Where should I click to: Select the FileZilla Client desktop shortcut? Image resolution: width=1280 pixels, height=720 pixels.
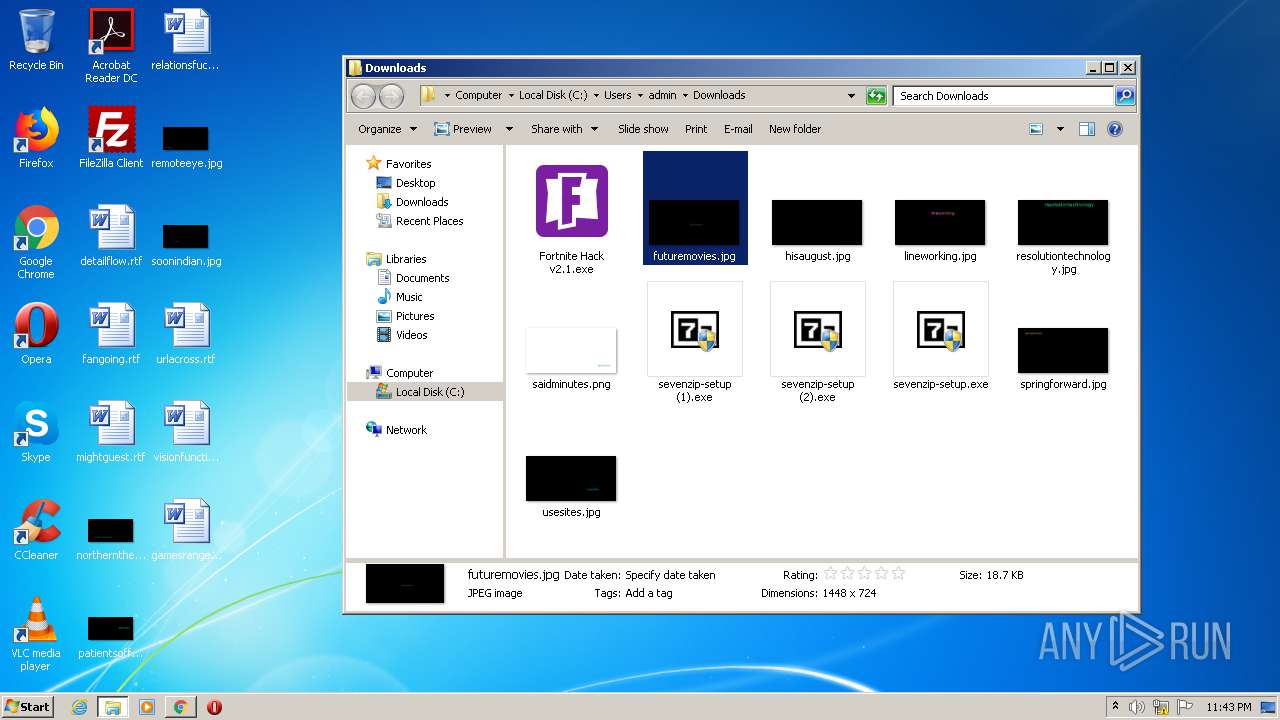coord(111,138)
